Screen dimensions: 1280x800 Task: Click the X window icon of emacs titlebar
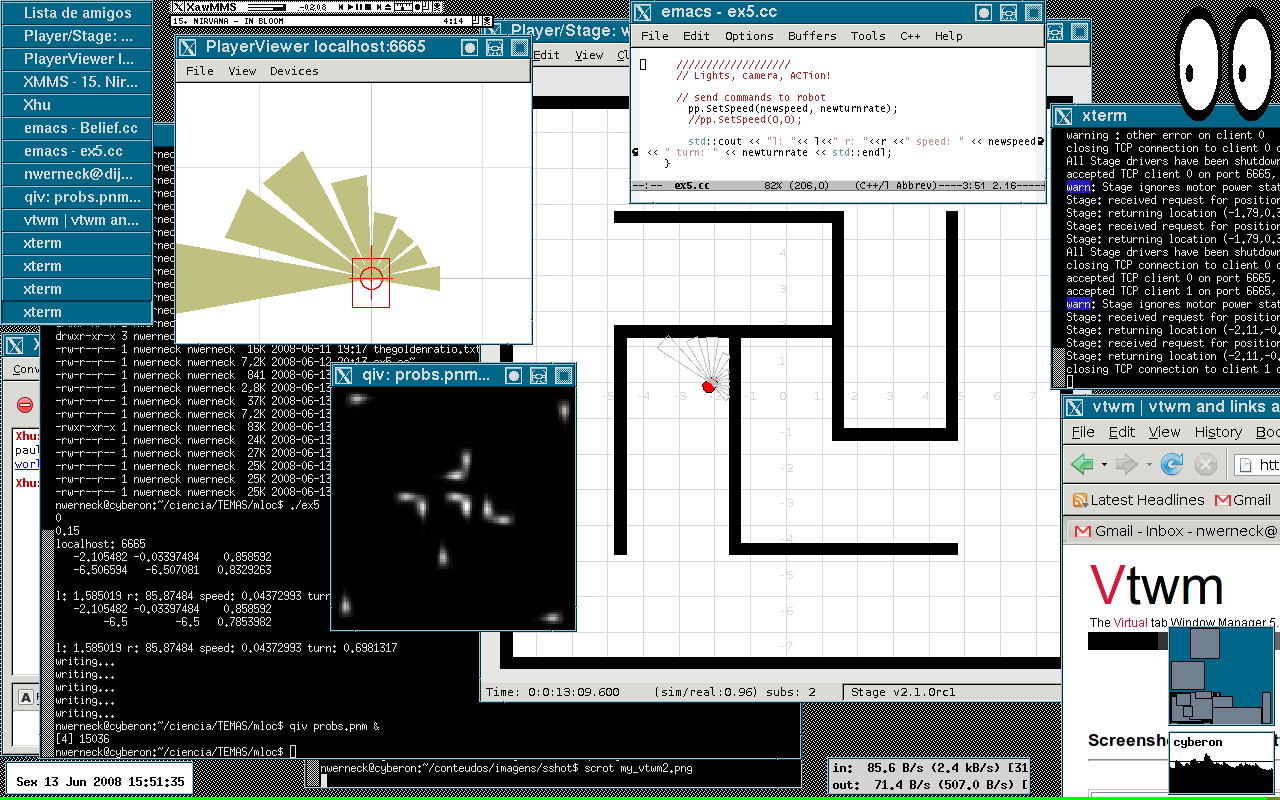point(644,12)
